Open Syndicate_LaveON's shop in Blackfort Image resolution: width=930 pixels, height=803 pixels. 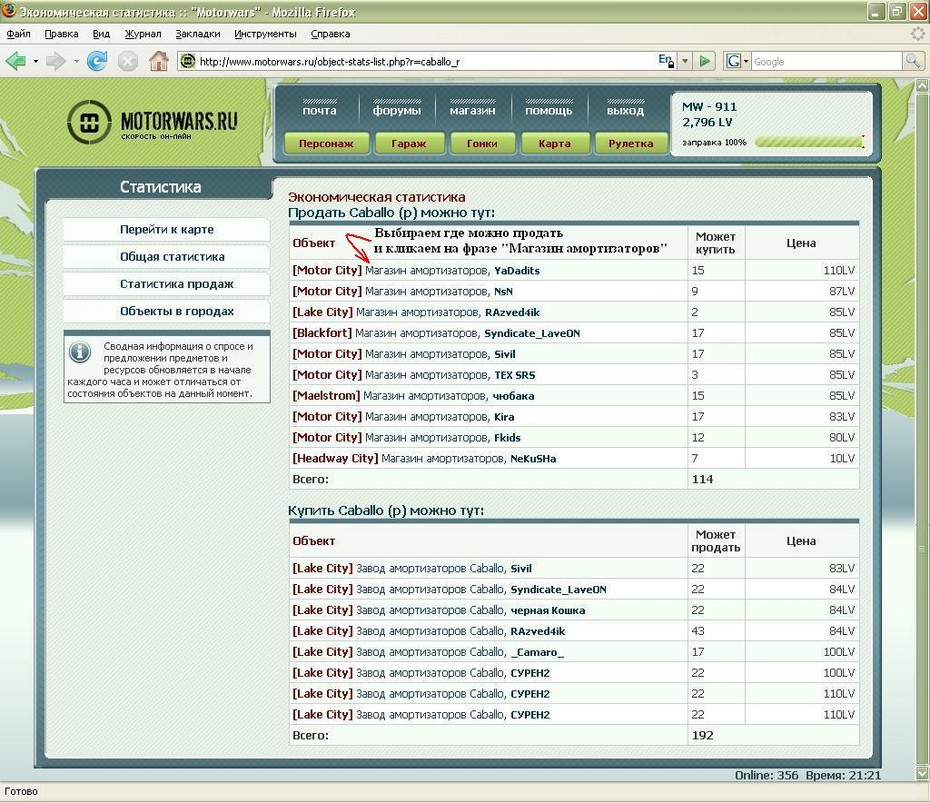pyautogui.click(x=418, y=333)
